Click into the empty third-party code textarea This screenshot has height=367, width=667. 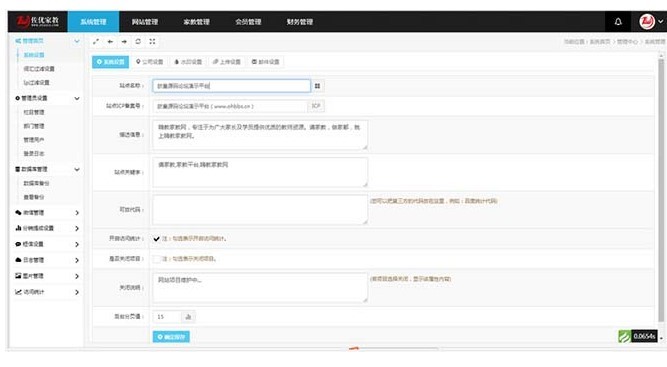260,210
